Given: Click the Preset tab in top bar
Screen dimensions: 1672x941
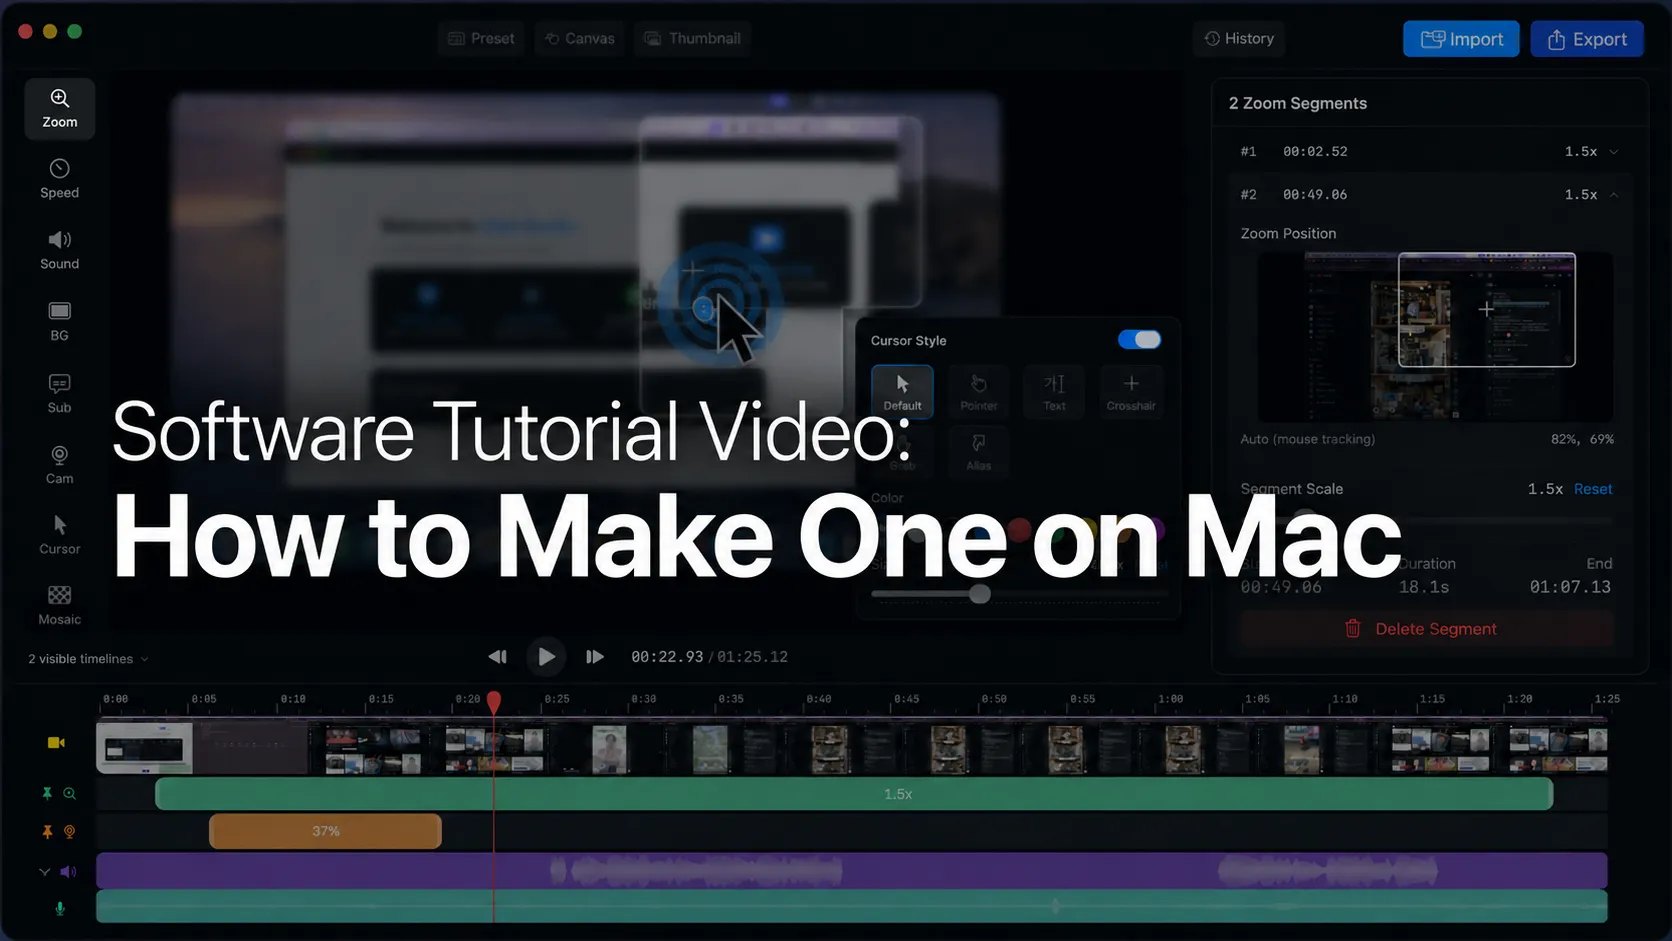Looking at the screenshot, I should click(x=481, y=38).
